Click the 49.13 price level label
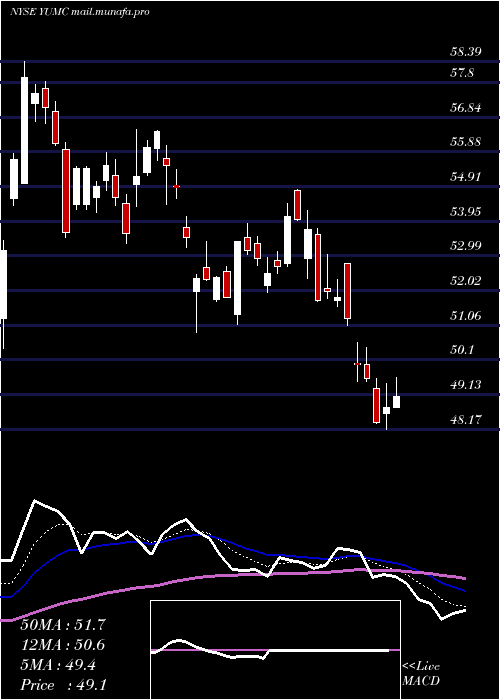 pyautogui.click(x=466, y=384)
